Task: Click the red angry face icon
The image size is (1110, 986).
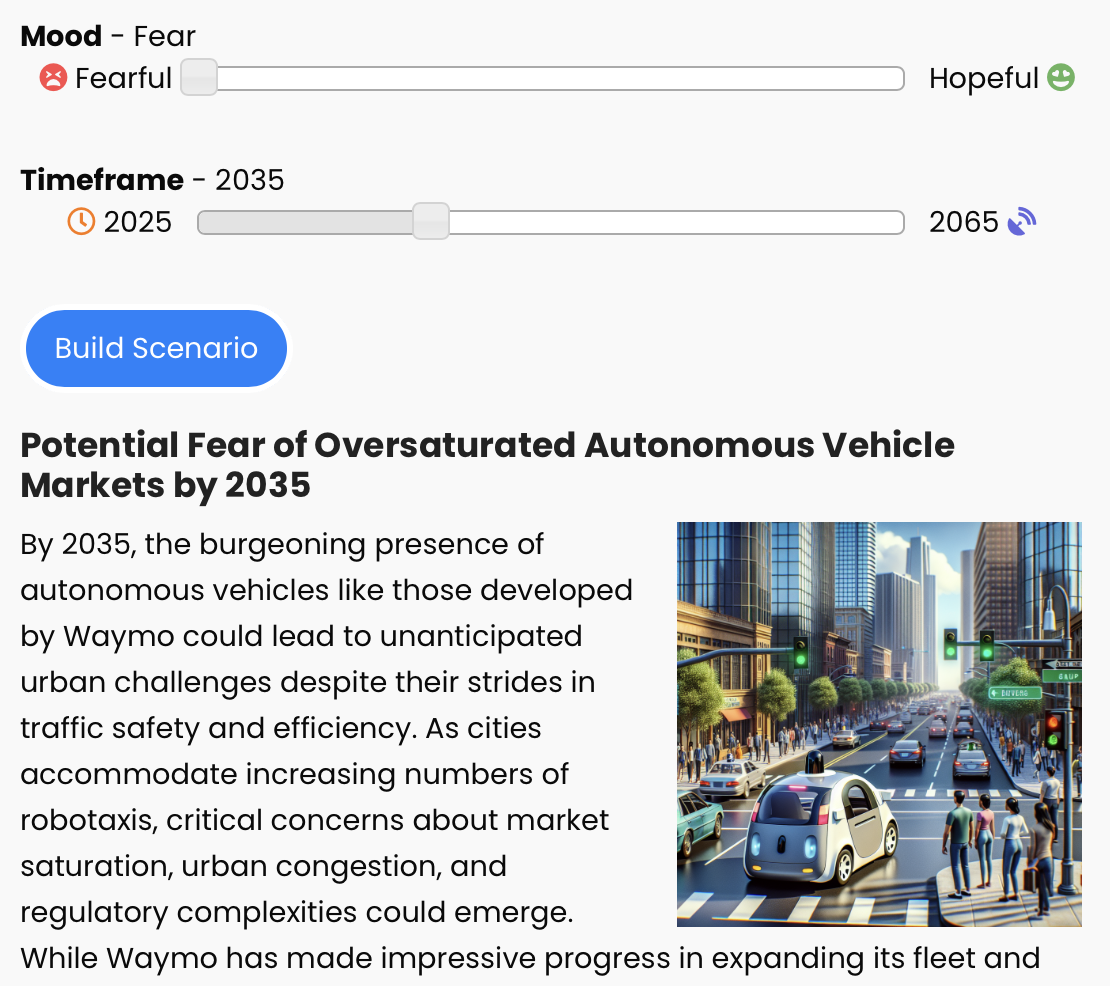Action: pos(53,77)
